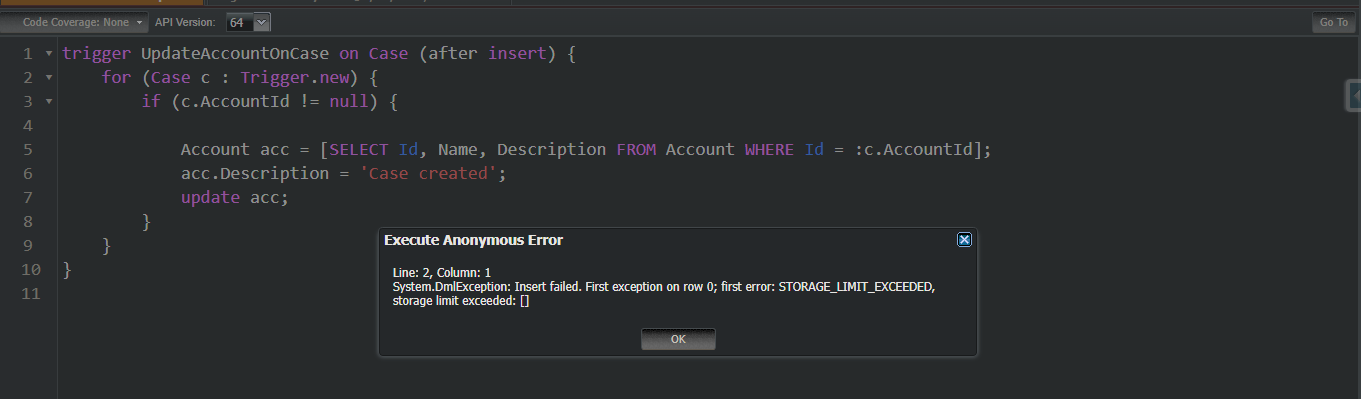Click the SELECT keyword in the SOQL query
This screenshot has height=399, width=1361.
(x=359, y=149)
